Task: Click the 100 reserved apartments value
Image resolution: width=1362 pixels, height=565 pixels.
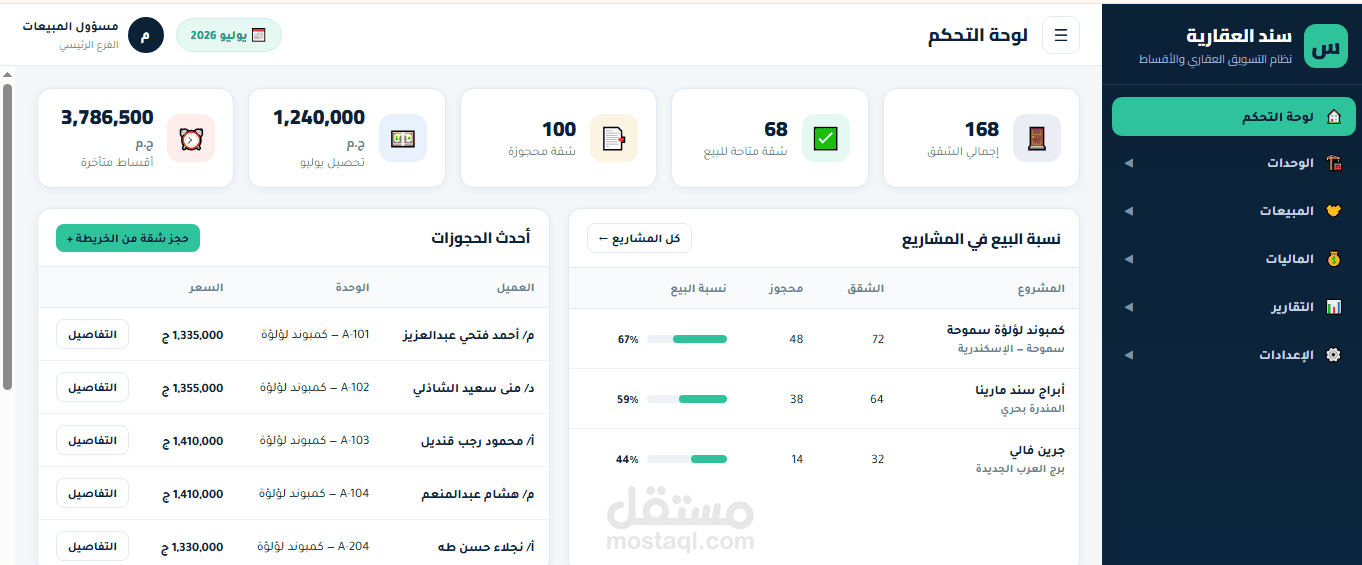Action: point(559,129)
